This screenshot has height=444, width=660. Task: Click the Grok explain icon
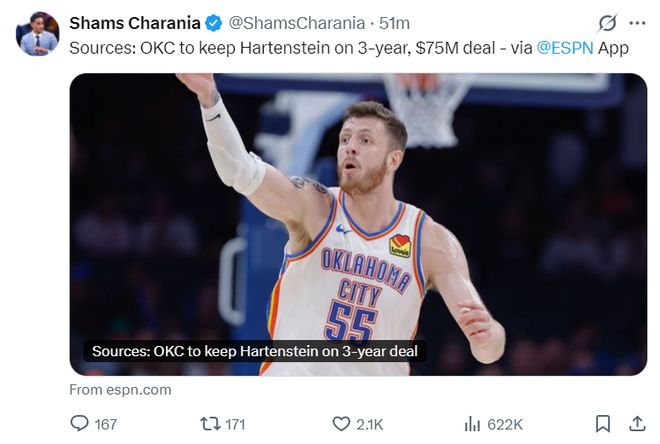click(x=607, y=23)
